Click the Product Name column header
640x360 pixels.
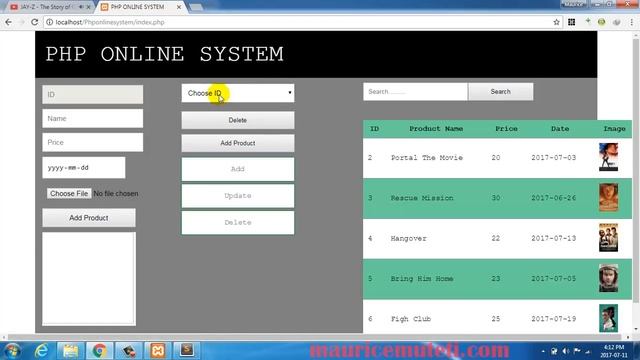[436, 129]
